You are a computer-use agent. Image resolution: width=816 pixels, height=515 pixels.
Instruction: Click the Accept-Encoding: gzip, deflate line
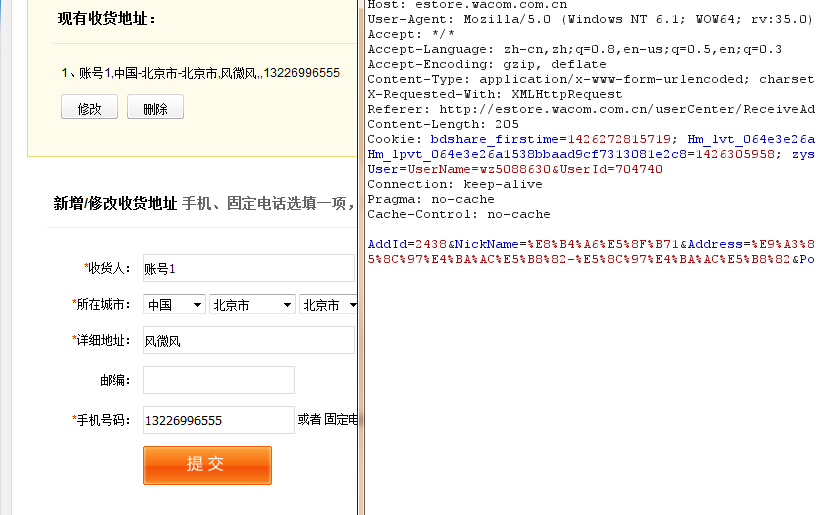pyautogui.click(x=487, y=64)
